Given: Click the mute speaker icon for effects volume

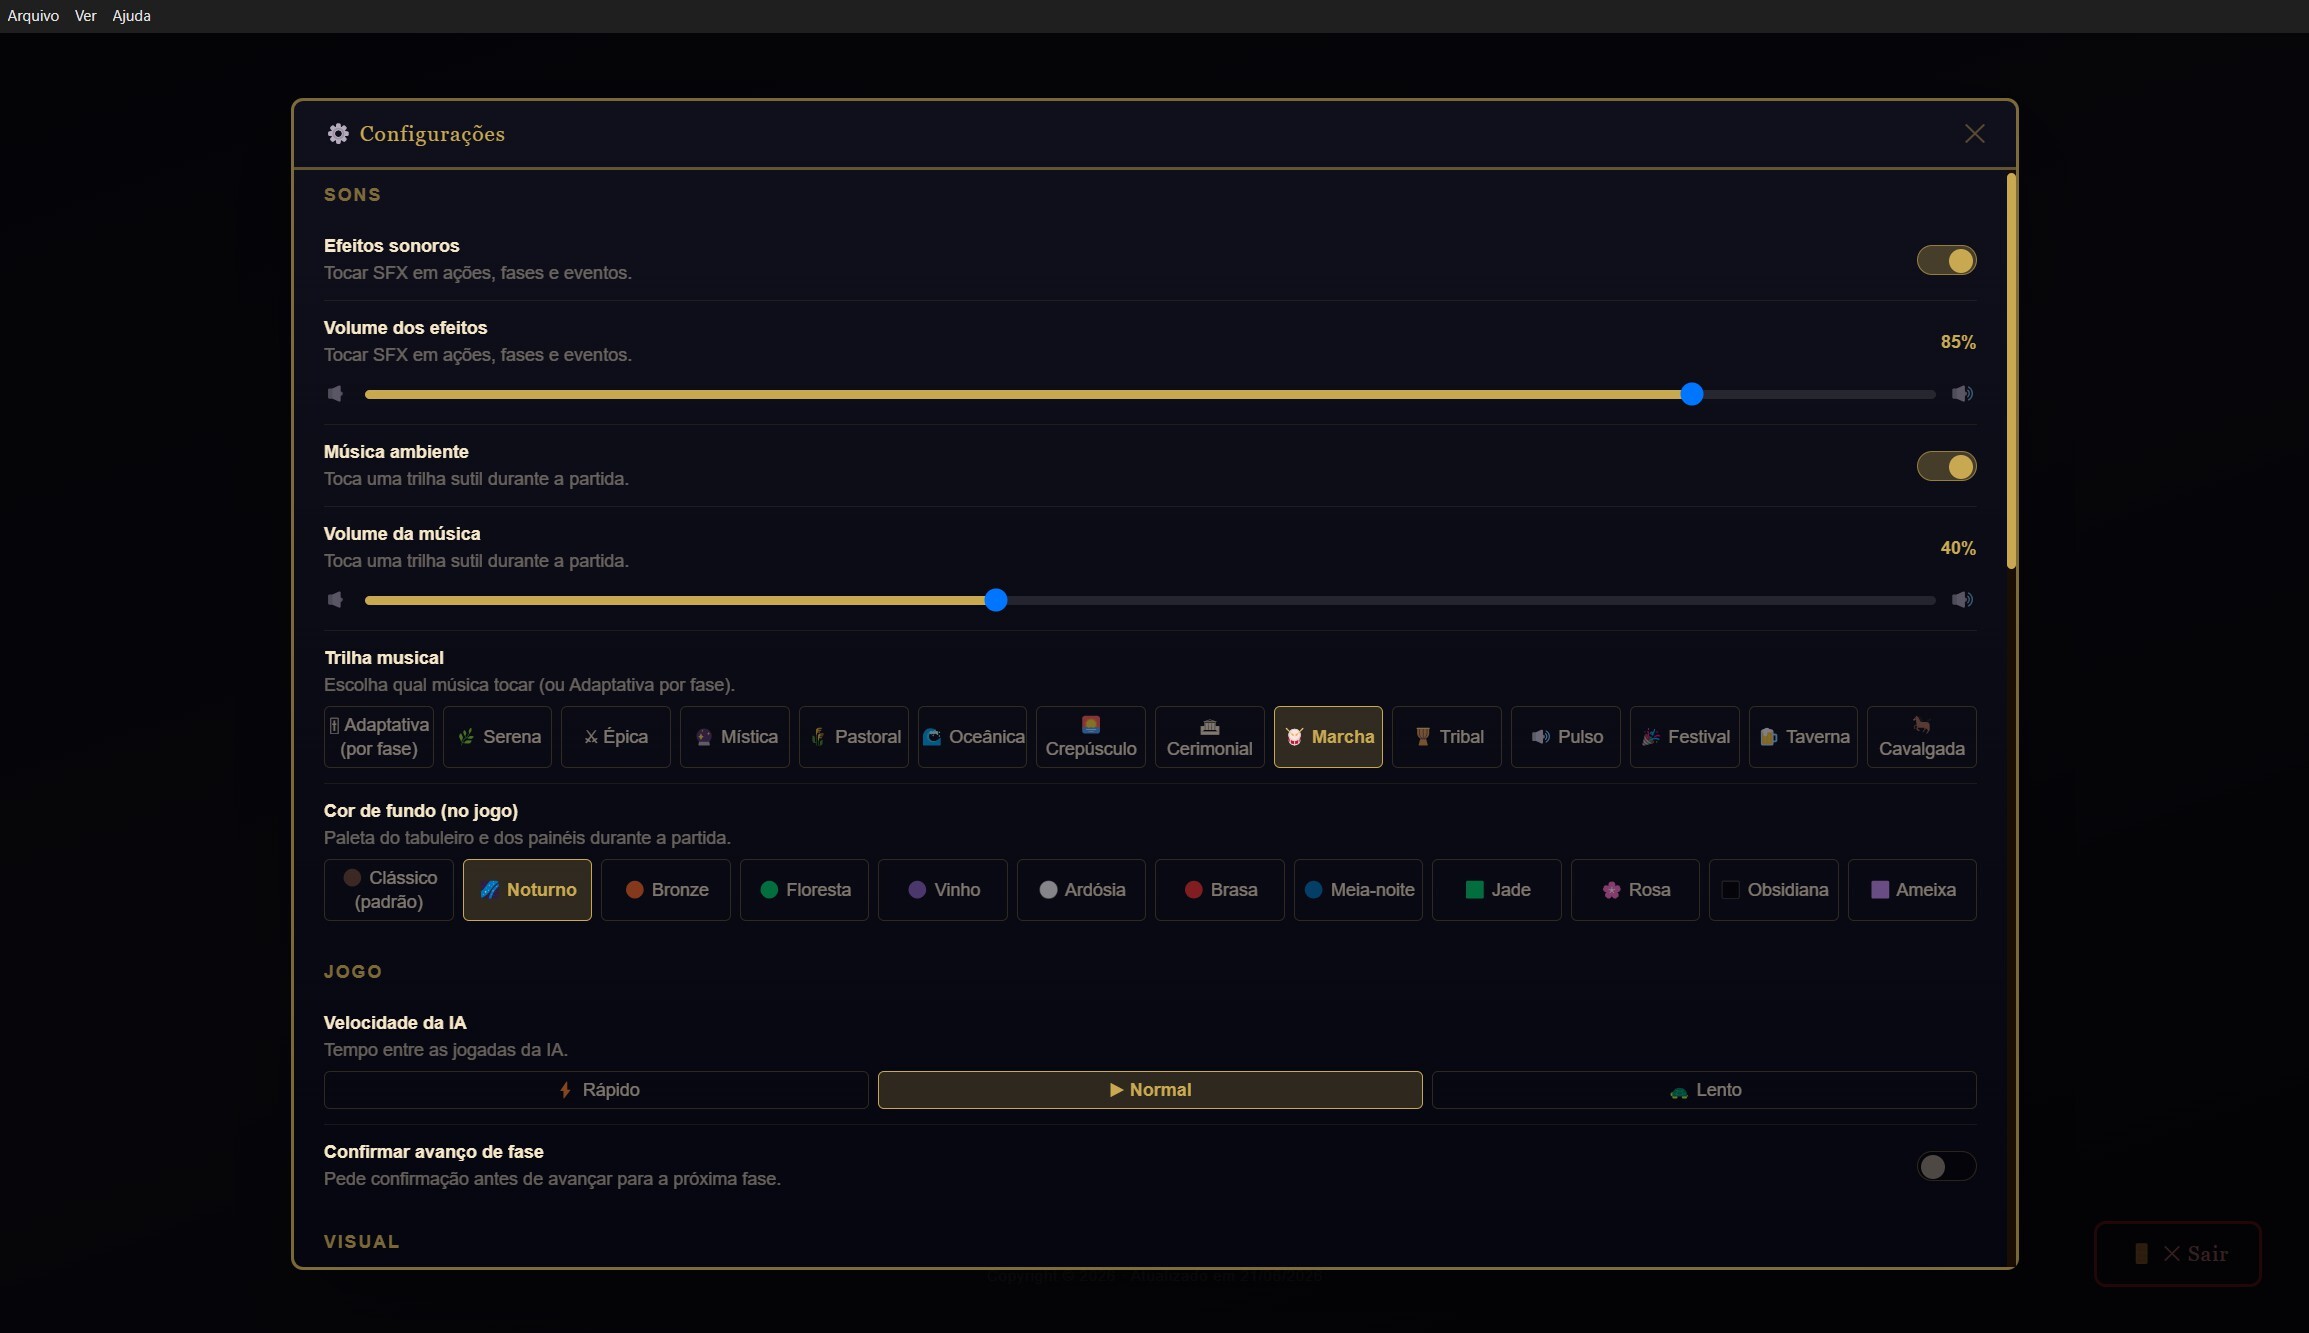Looking at the screenshot, I should (335, 394).
